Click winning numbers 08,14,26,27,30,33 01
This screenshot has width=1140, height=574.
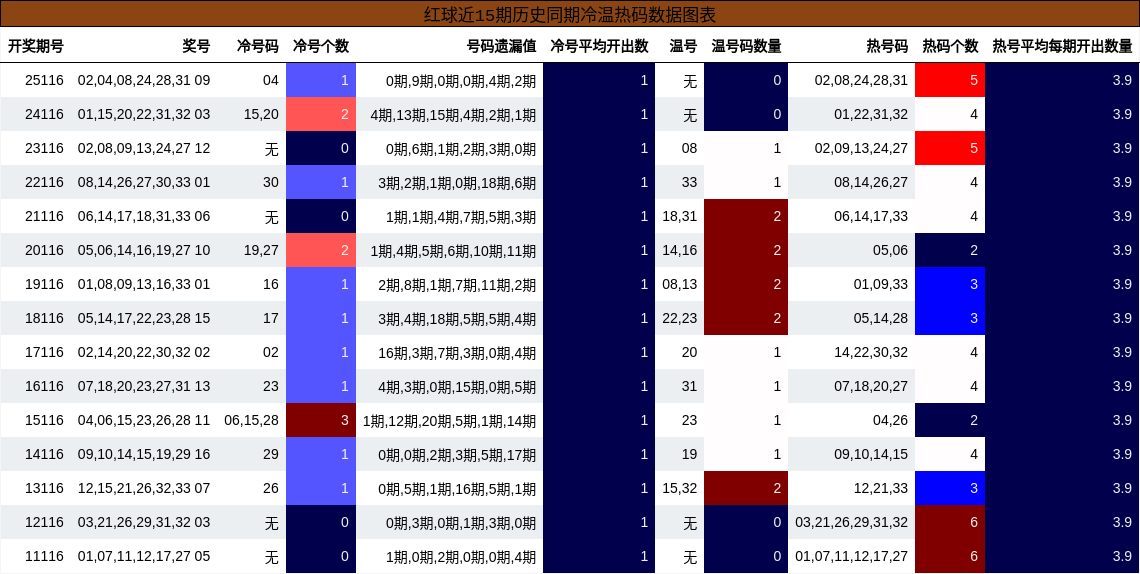point(144,182)
